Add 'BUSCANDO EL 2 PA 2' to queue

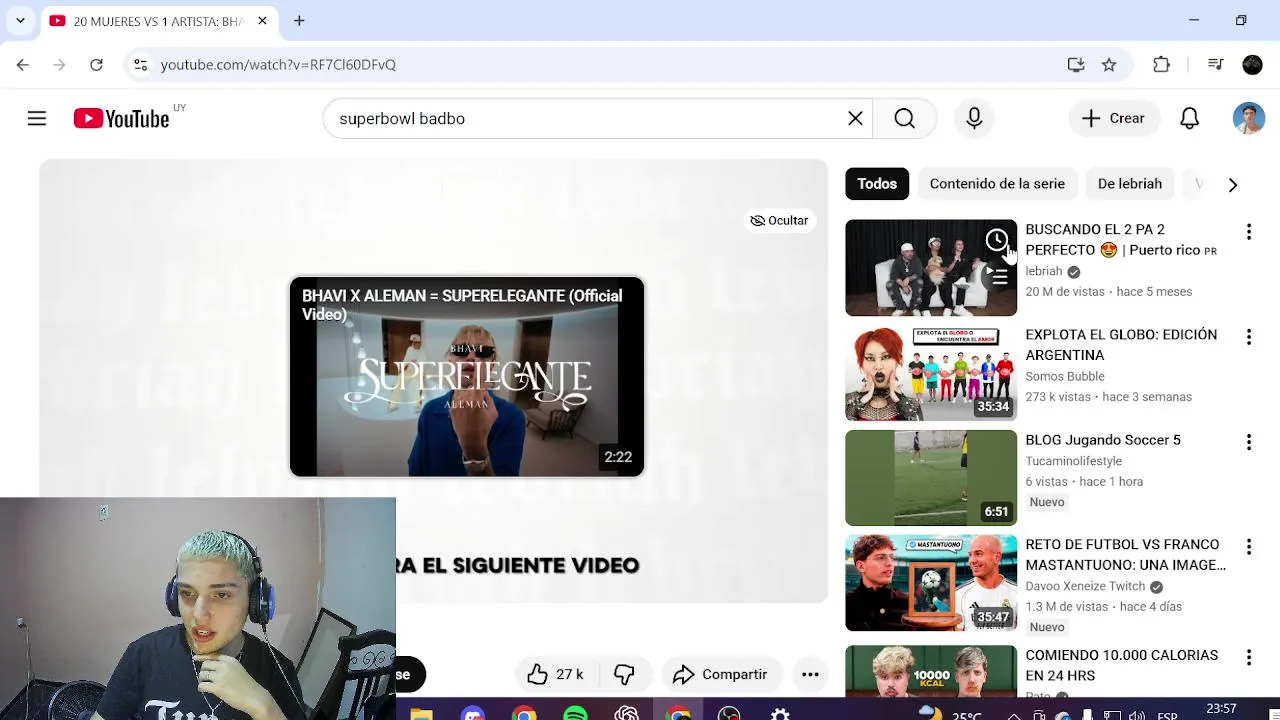click(x=997, y=277)
